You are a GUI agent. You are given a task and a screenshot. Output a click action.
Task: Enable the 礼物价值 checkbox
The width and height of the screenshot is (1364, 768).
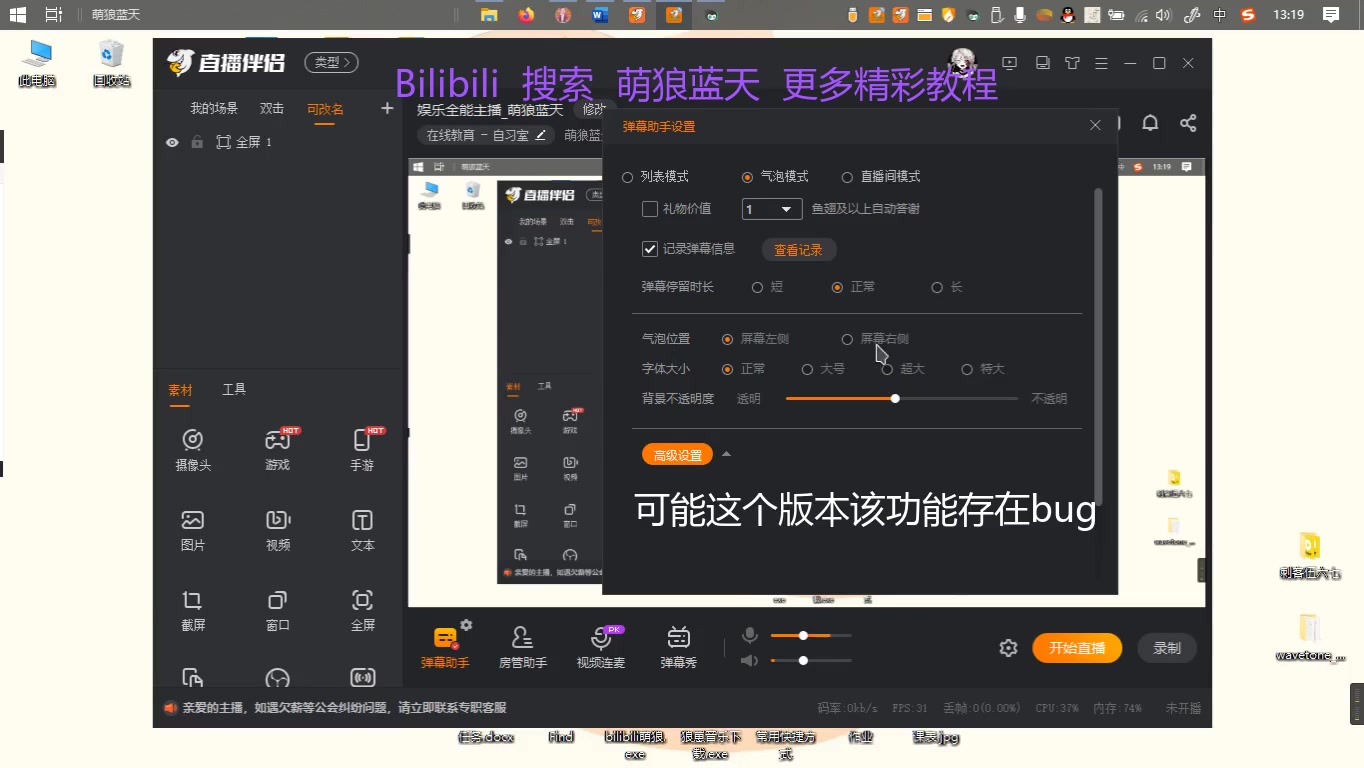point(650,209)
